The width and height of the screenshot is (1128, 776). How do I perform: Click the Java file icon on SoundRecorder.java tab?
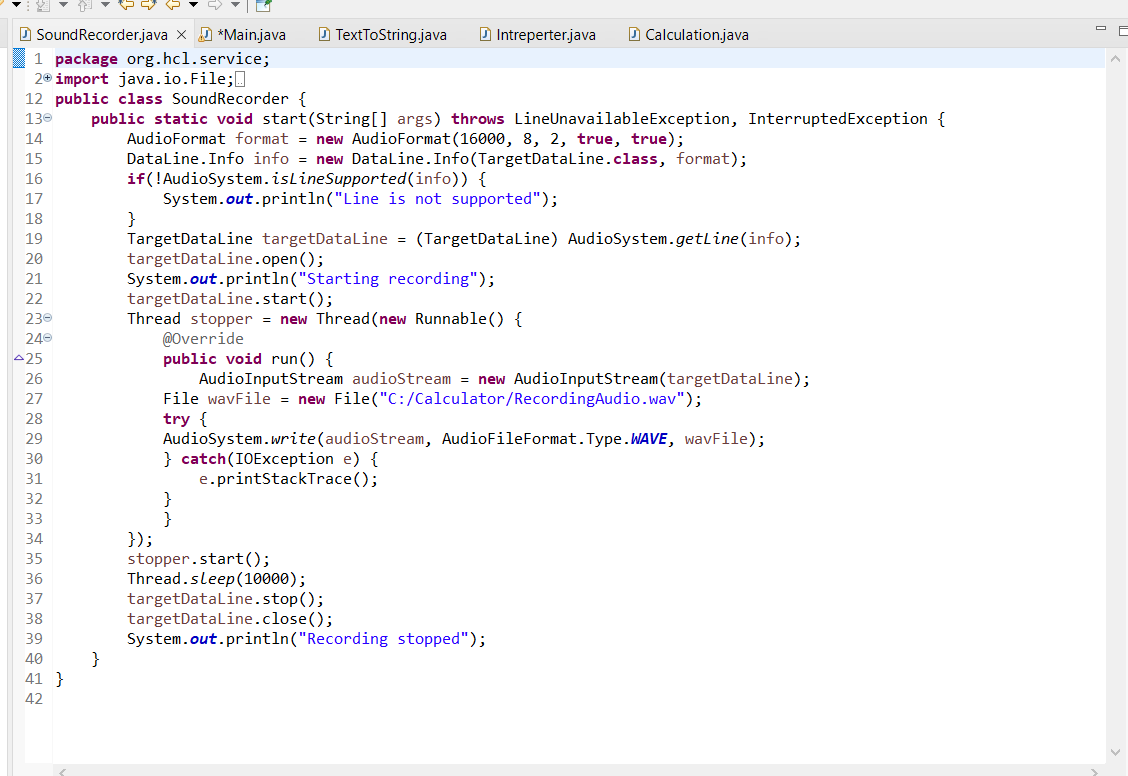[25, 34]
